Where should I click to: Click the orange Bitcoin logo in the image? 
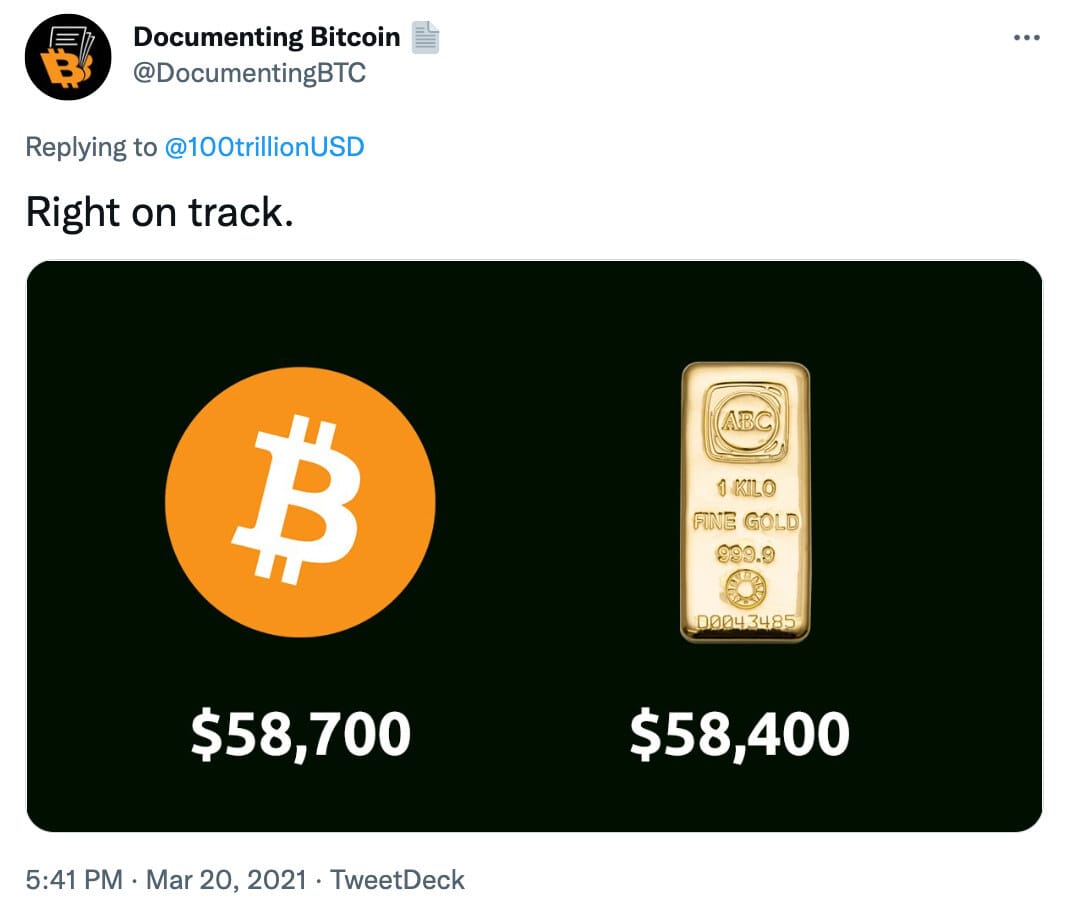click(300, 502)
